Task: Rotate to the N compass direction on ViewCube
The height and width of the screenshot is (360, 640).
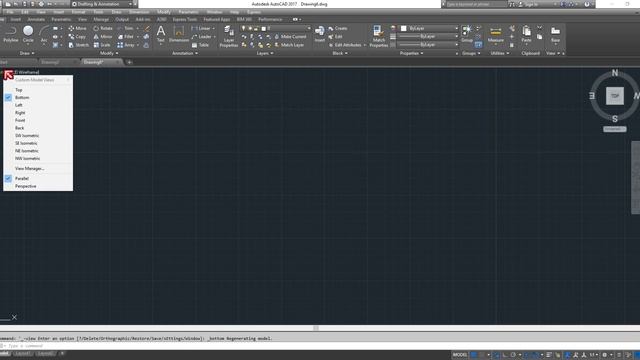Action: click(615, 73)
